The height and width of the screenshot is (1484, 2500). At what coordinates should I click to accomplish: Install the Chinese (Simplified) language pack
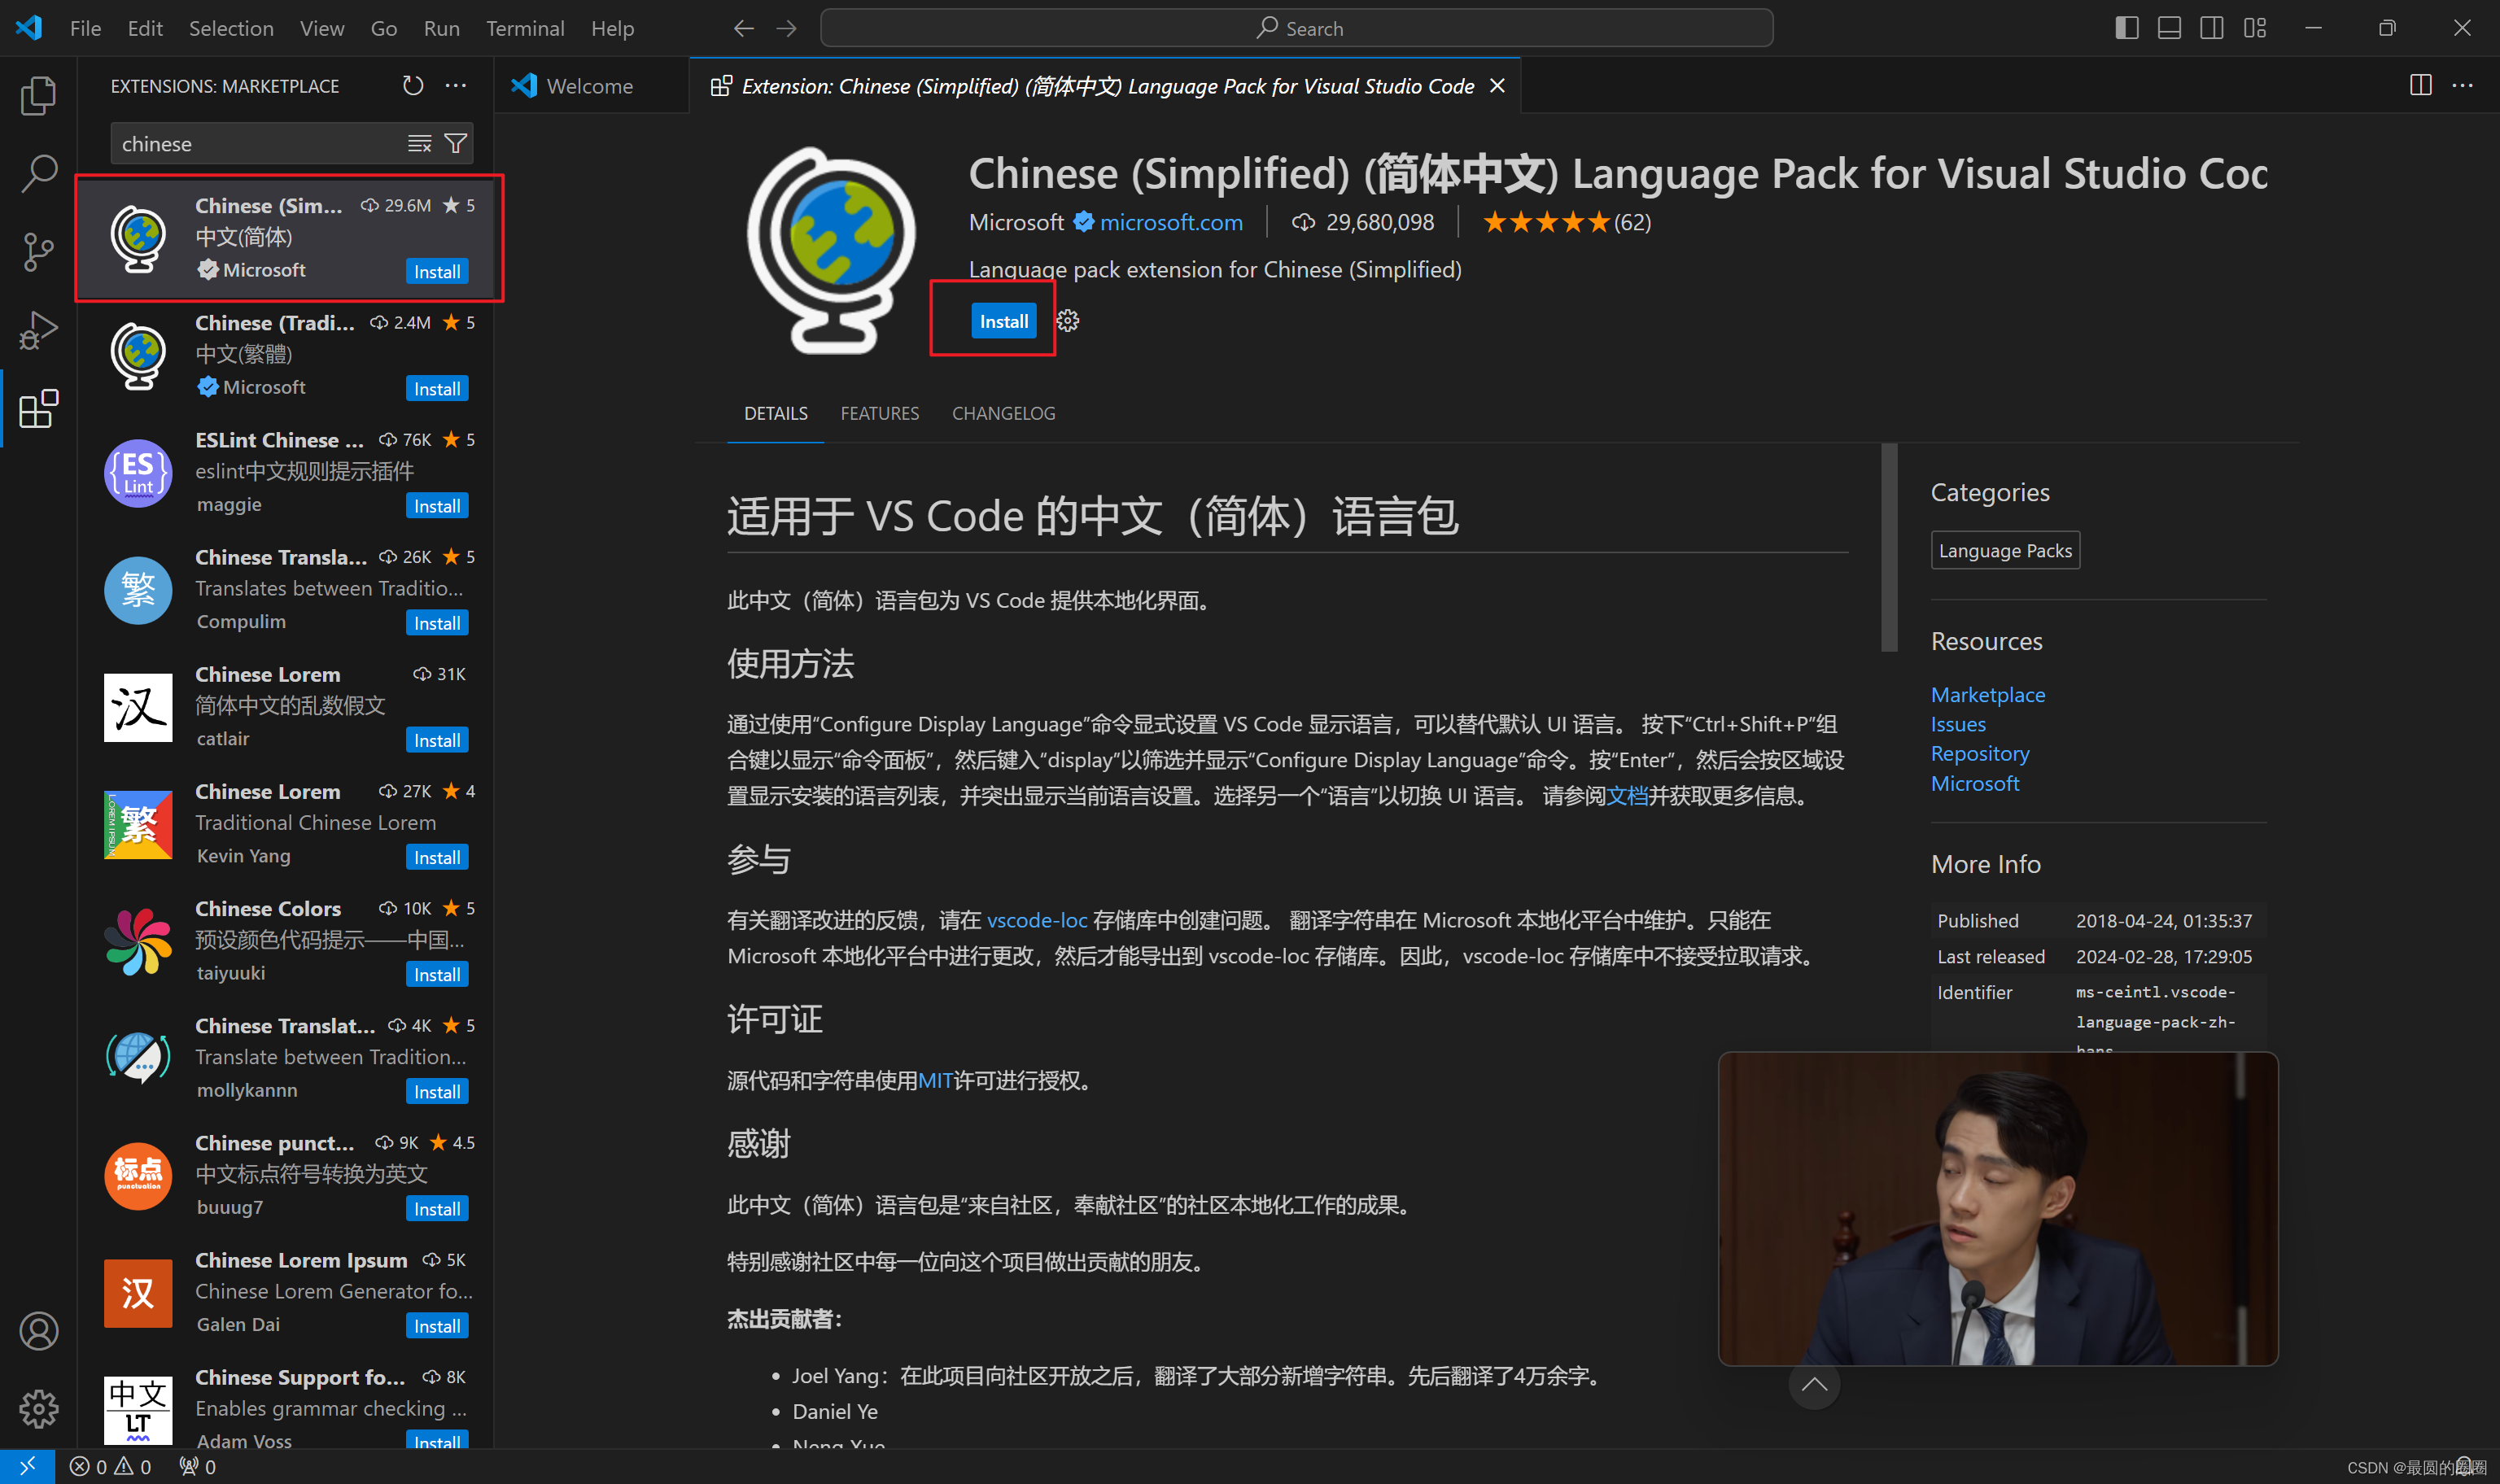(x=1004, y=320)
